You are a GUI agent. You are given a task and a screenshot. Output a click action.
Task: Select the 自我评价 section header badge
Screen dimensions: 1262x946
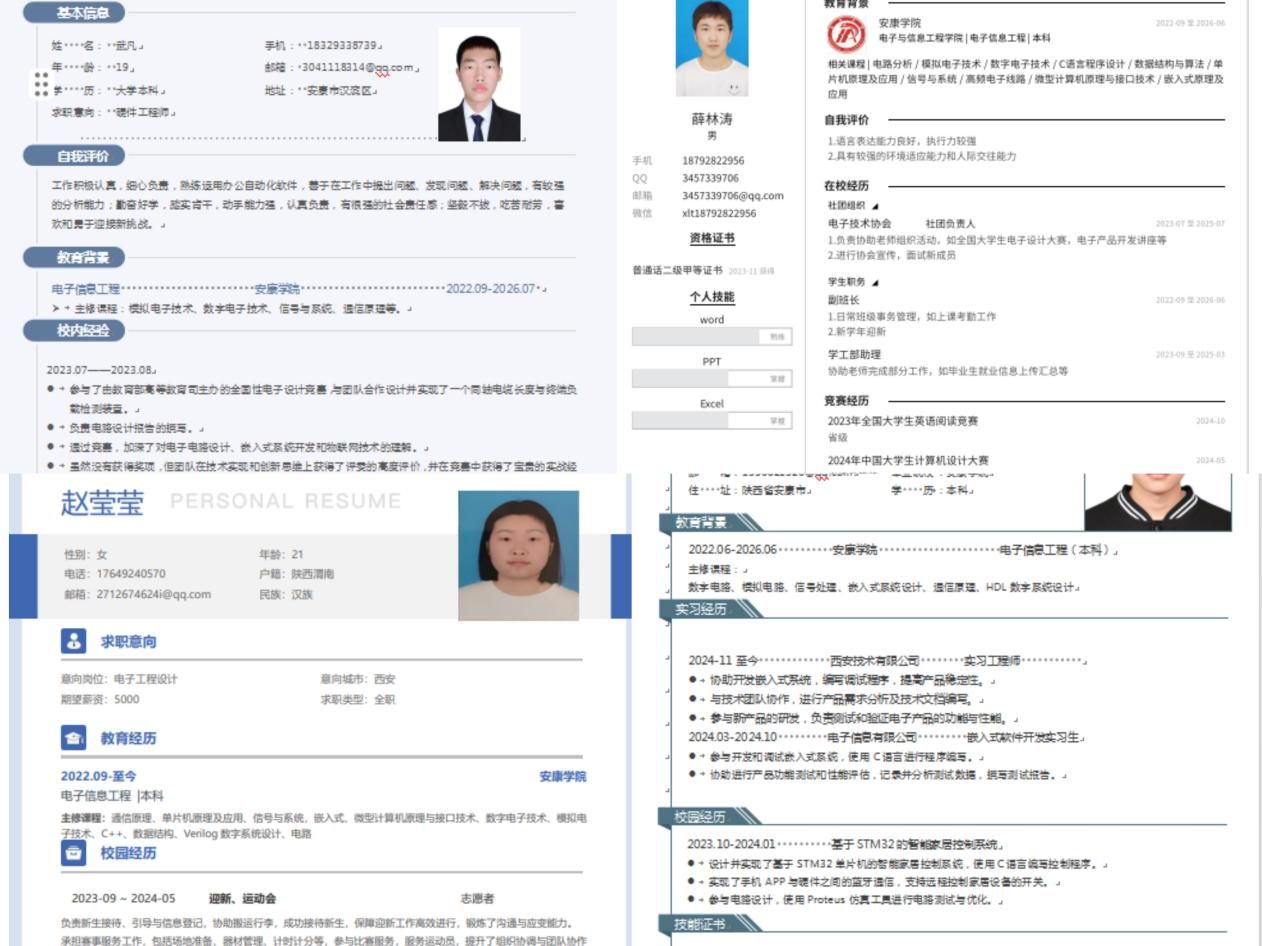pos(74,156)
